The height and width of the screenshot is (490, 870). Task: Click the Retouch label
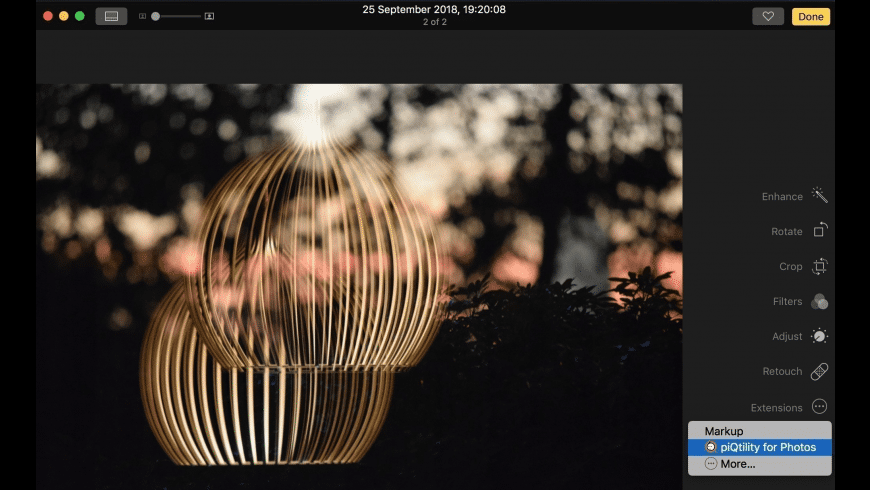click(x=782, y=371)
